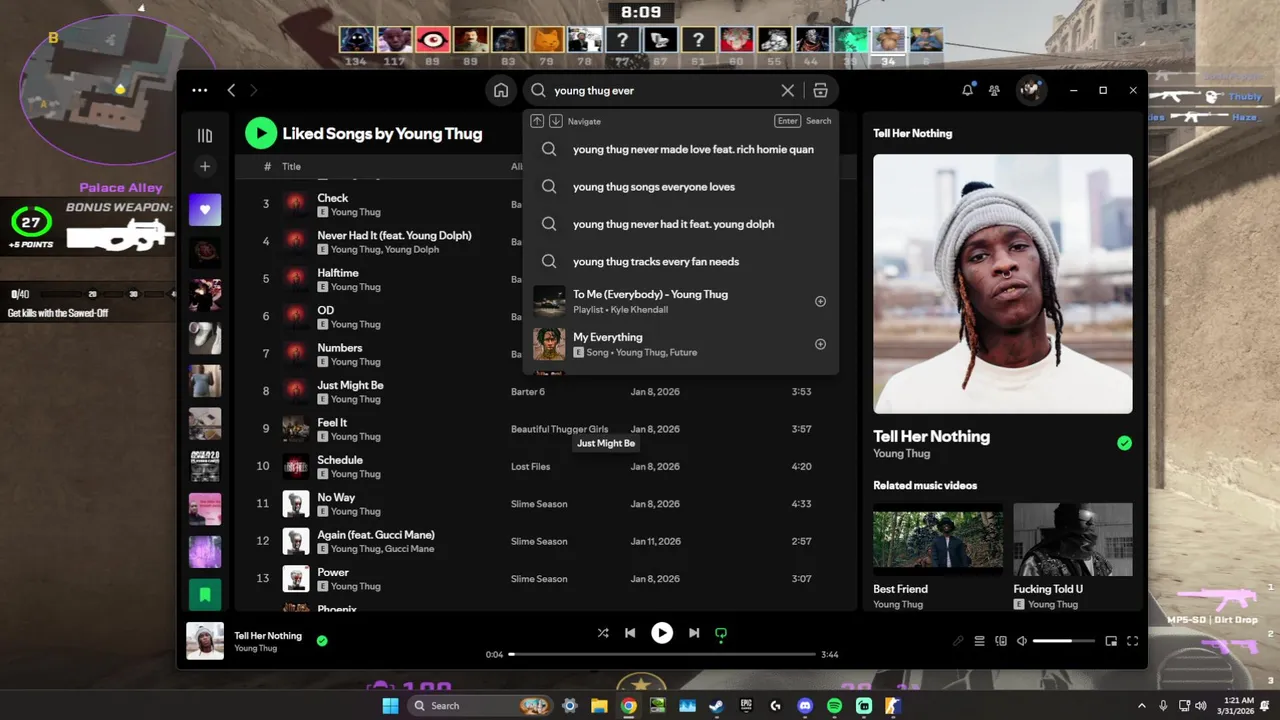Select the track row Halftime
The height and width of the screenshot is (720, 1280).
545,279
